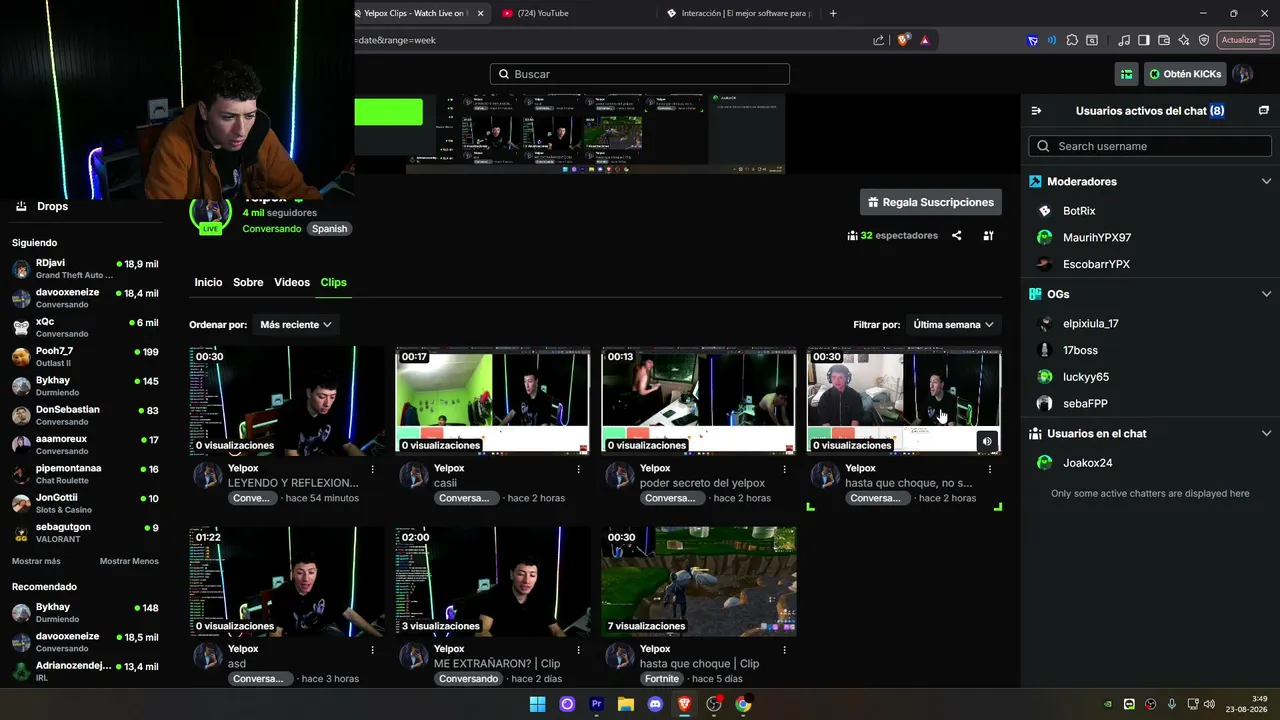Collapse the 'Usuarios en el chat' section
The image size is (1280, 720).
(x=1266, y=434)
